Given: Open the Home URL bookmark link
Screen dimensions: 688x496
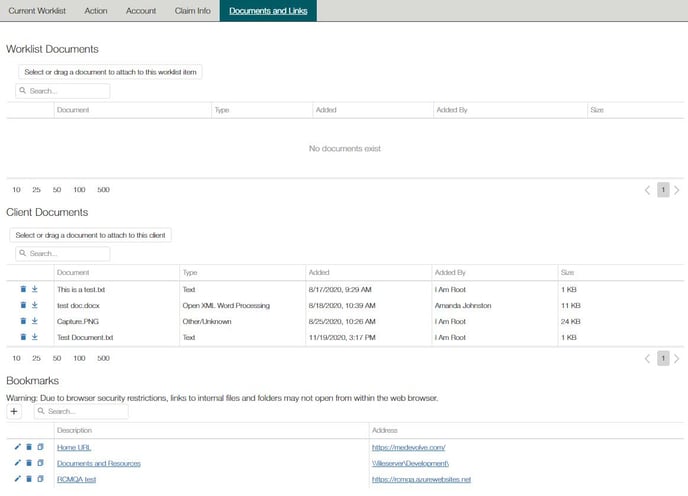Looking at the screenshot, I should tap(74, 447).
